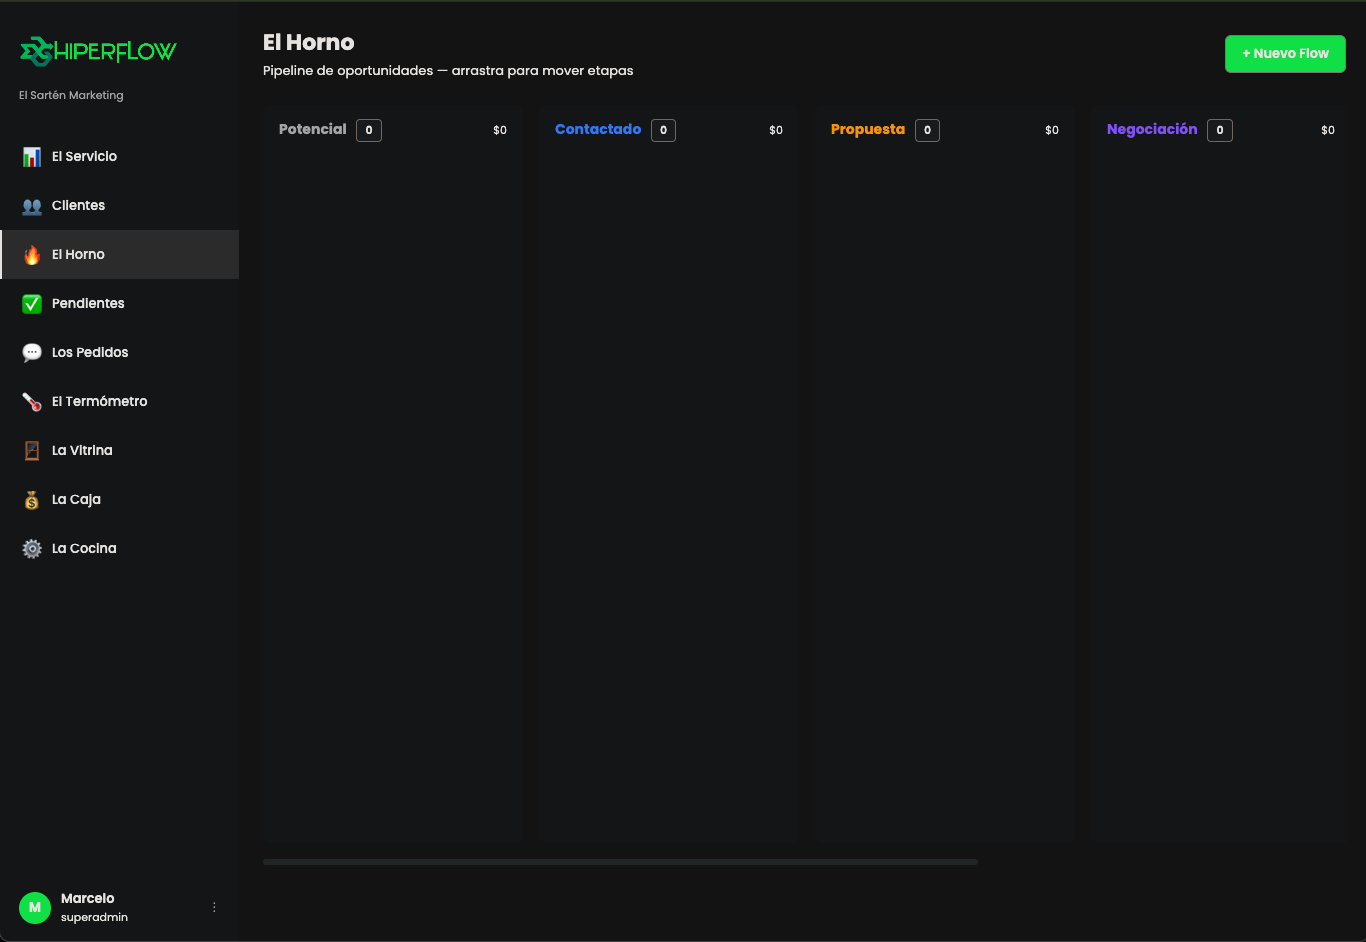The image size is (1366, 942).
Task: Go to the Clientes section
Action: click(x=120, y=206)
